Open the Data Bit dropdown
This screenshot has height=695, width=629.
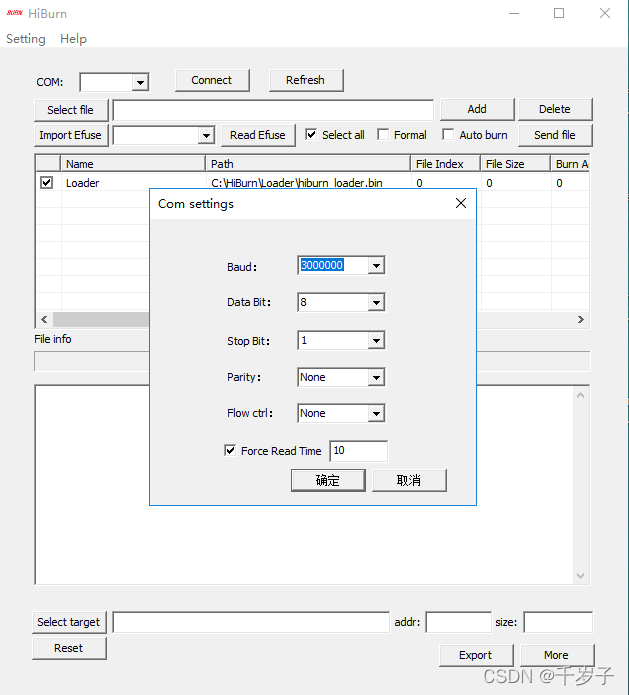[376, 303]
